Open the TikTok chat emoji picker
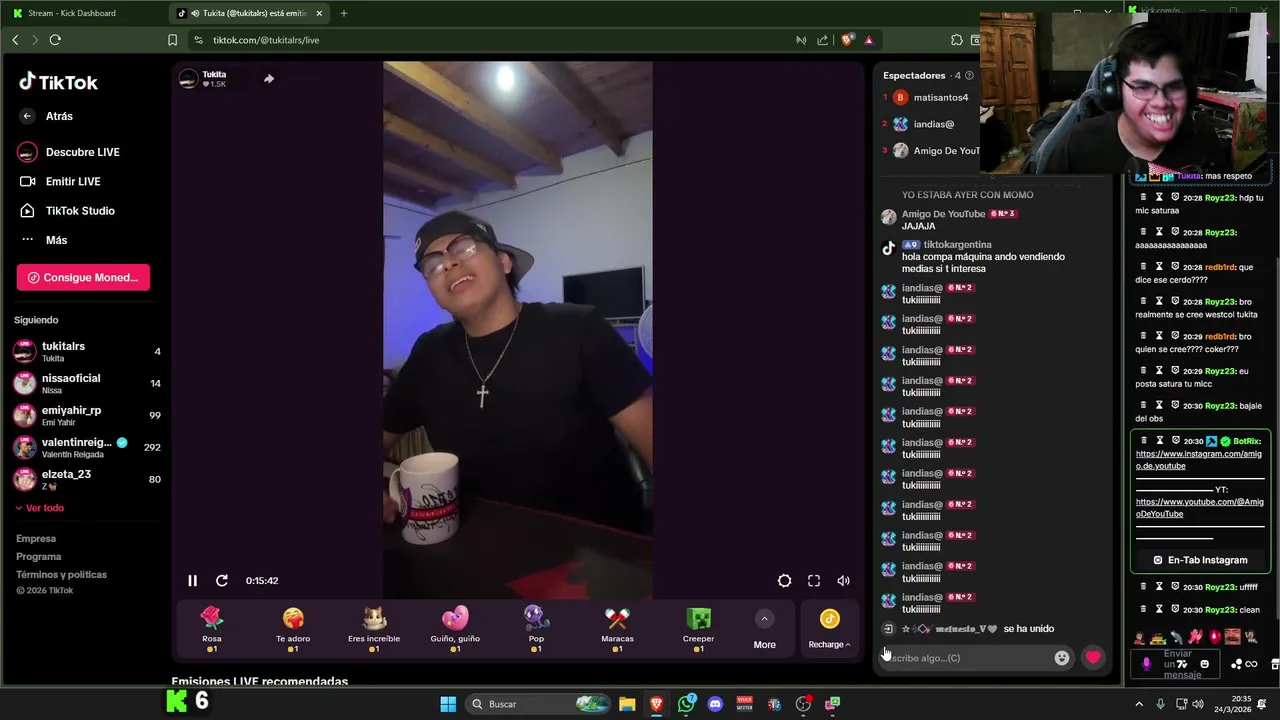The height and width of the screenshot is (720, 1280). [x=1061, y=658]
